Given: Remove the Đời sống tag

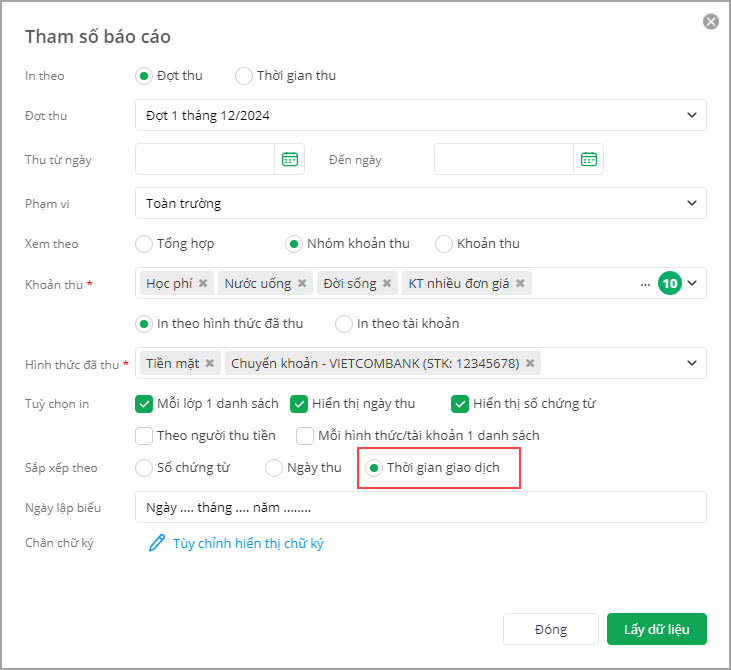Looking at the screenshot, I should coord(386,283).
